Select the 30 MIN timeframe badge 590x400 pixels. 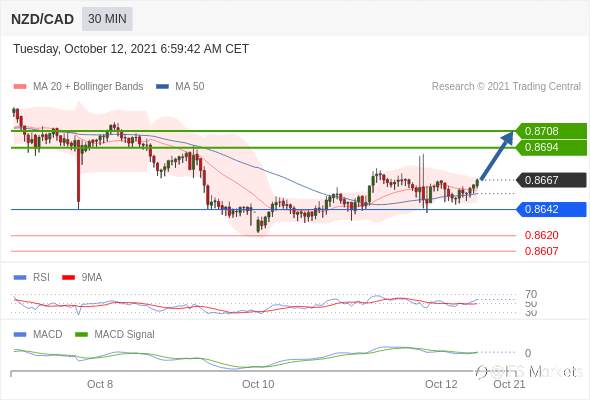click(x=107, y=18)
